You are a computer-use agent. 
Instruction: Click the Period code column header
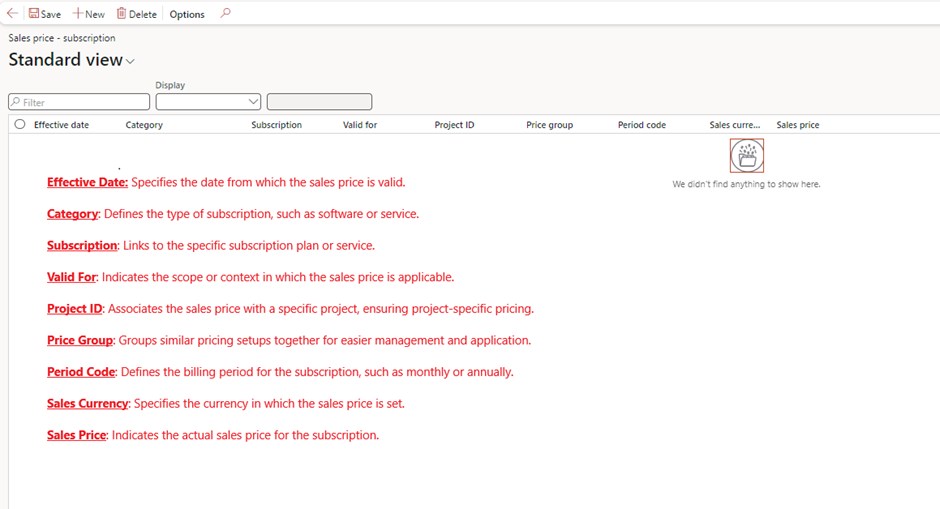(641, 125)
